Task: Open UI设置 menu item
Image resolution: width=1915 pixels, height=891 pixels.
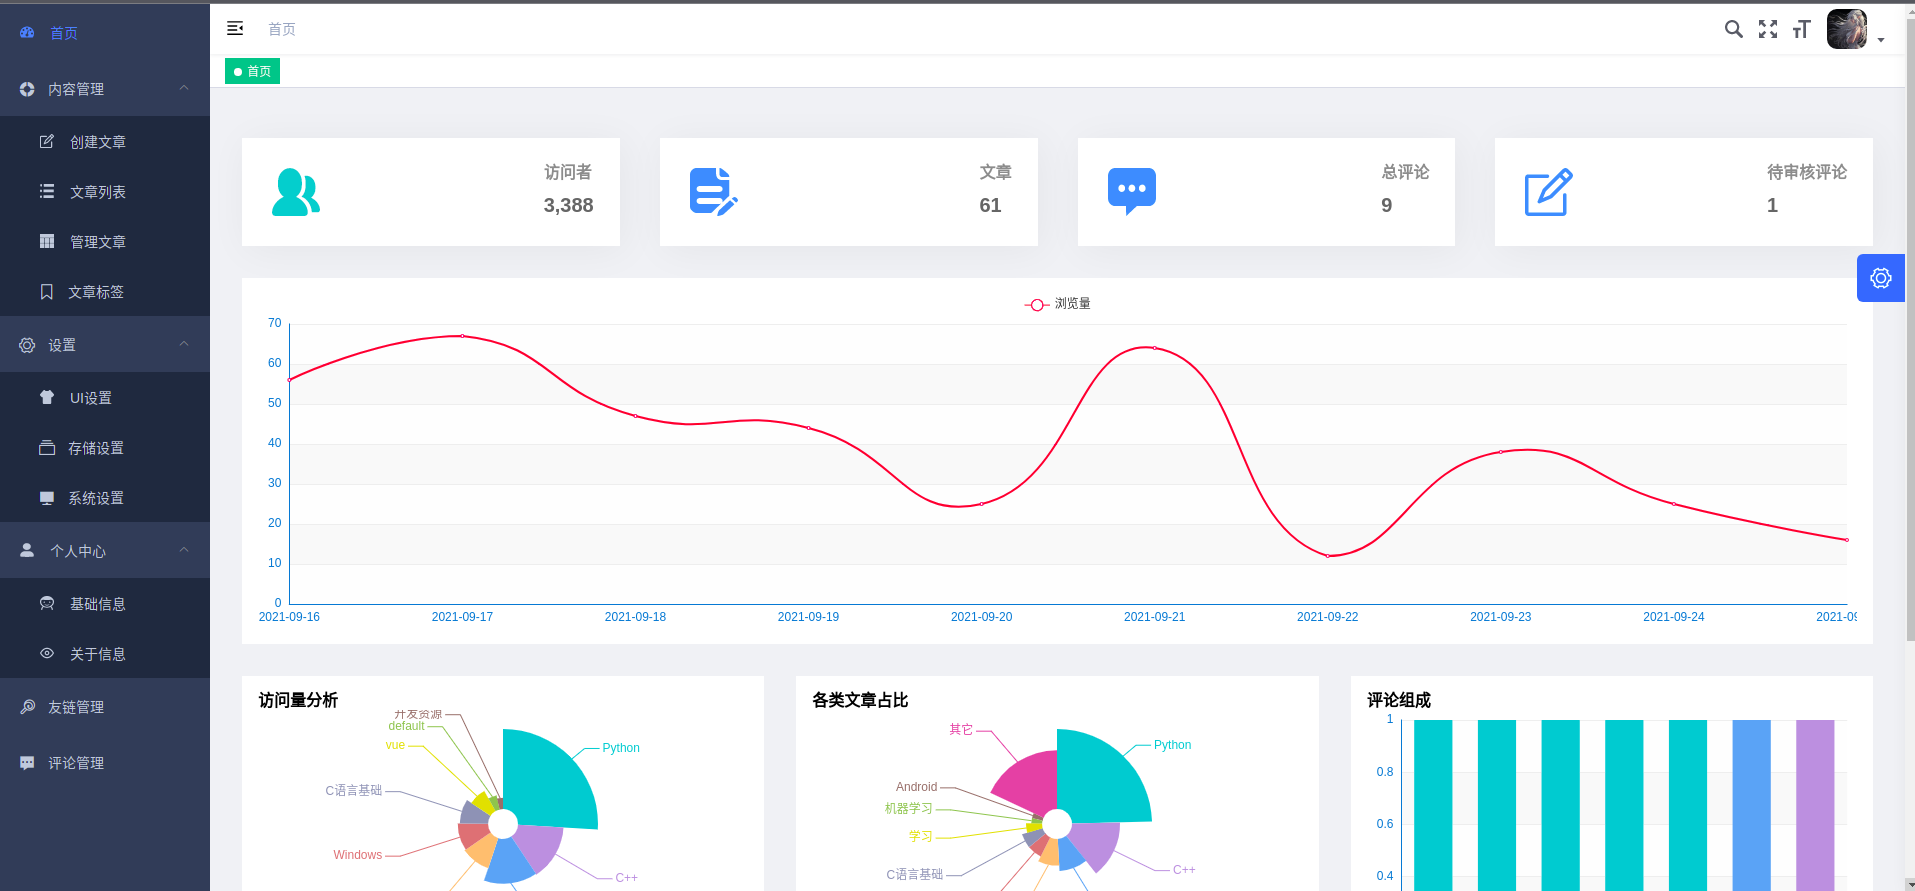Action: tap(105, 398)
